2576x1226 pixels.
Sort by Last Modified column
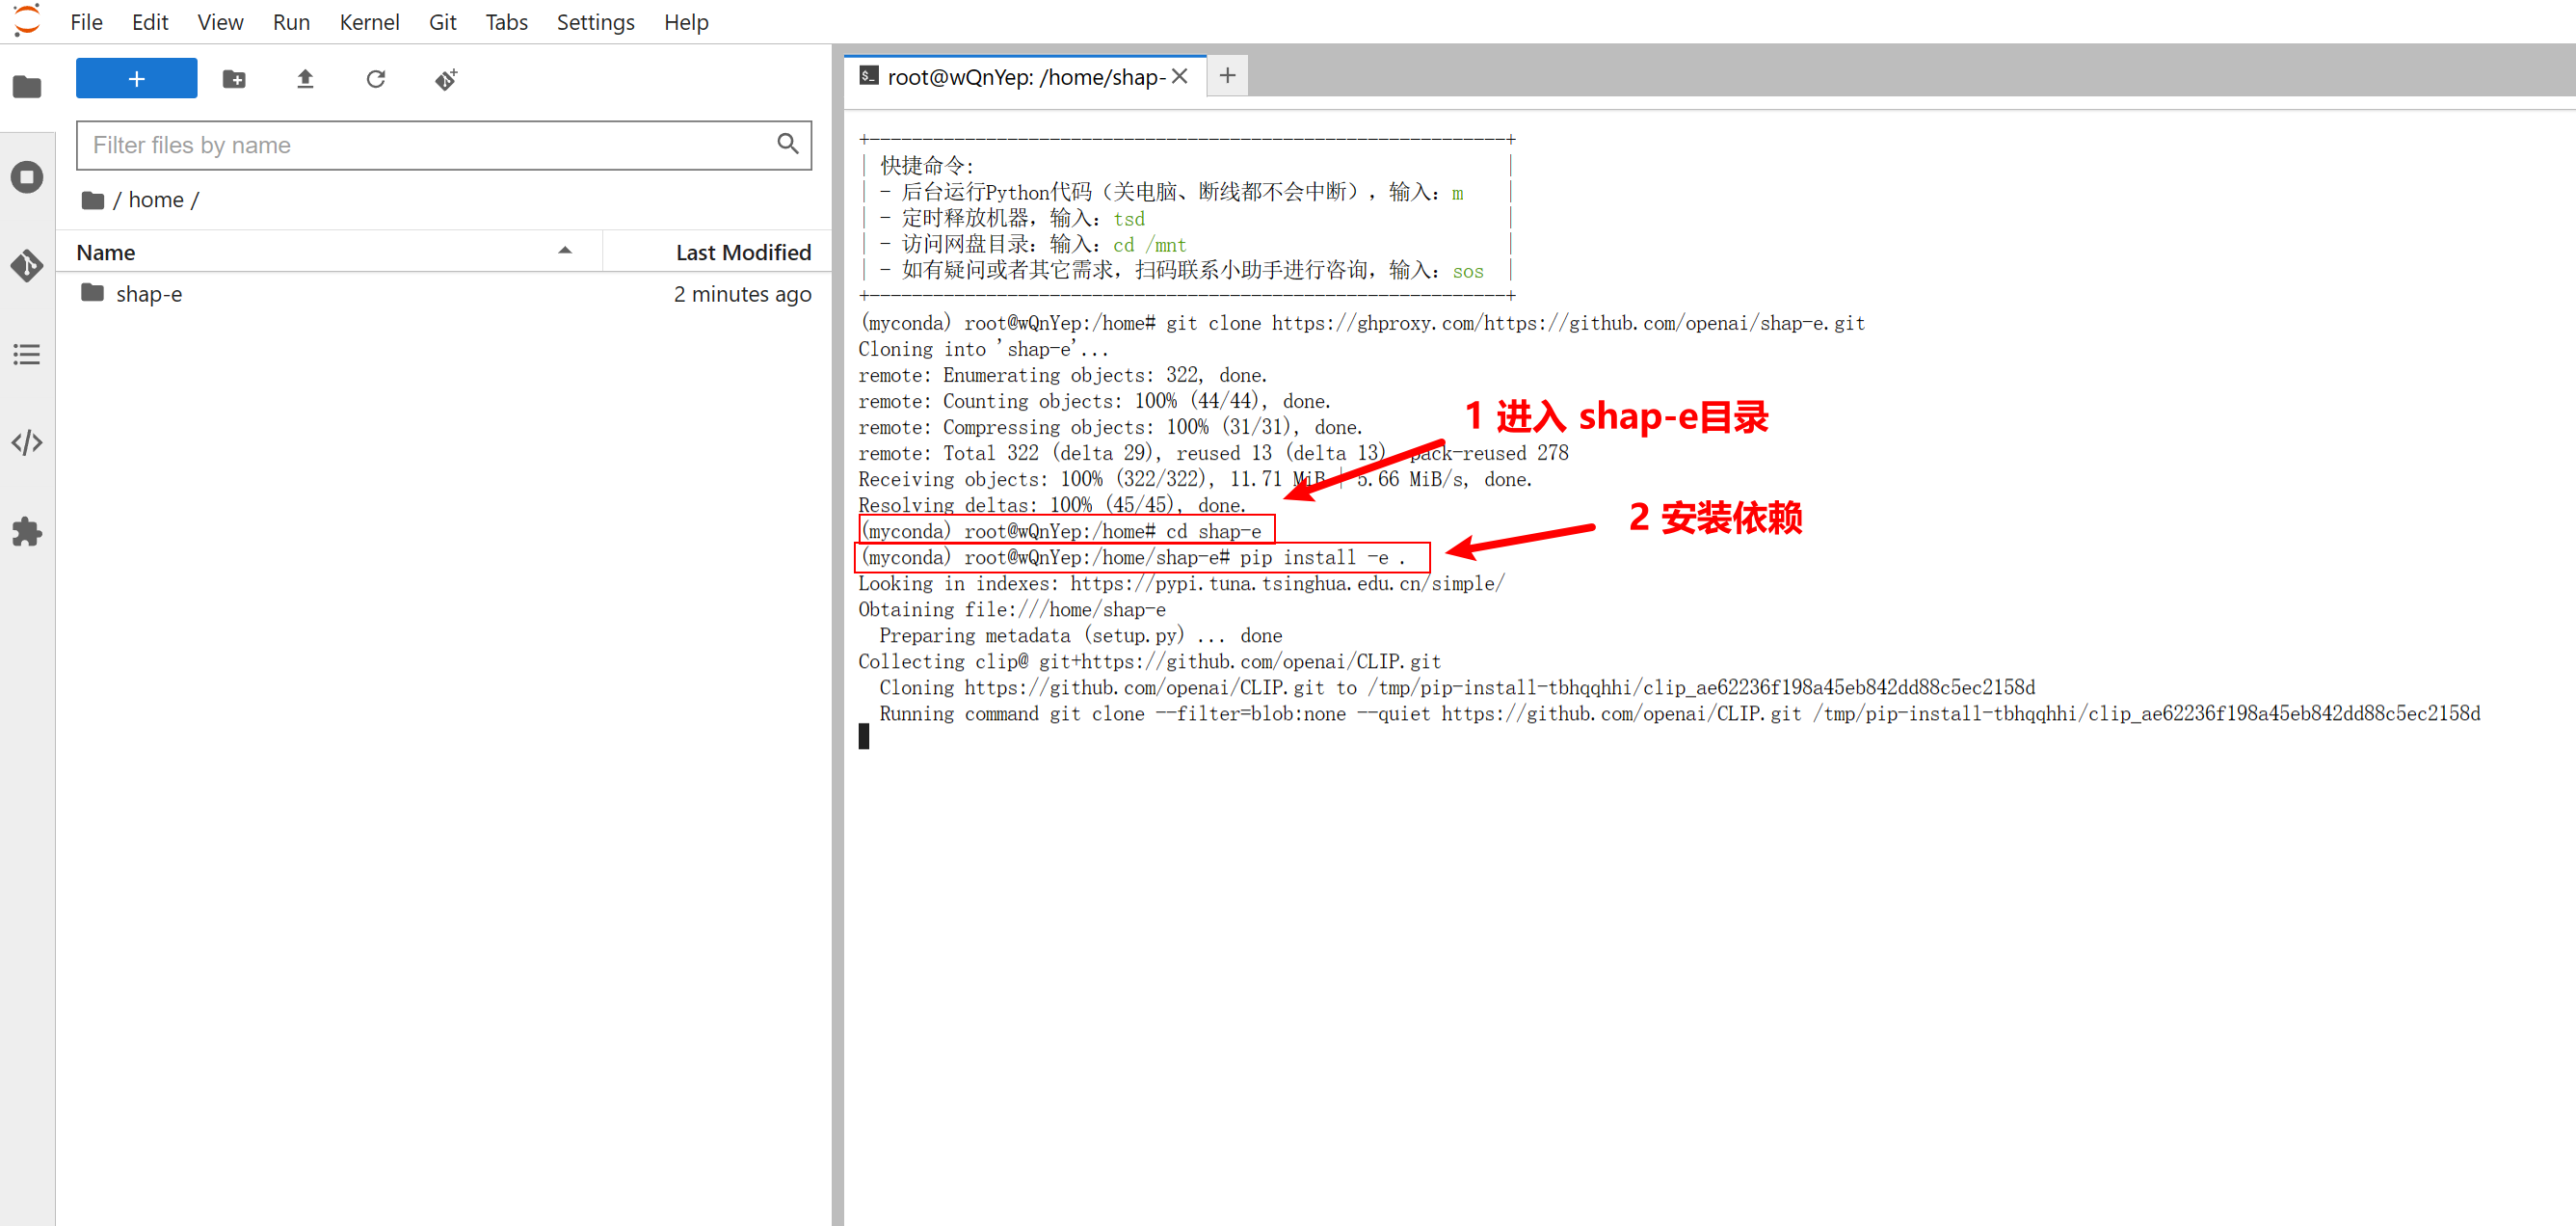coord(742,252)
